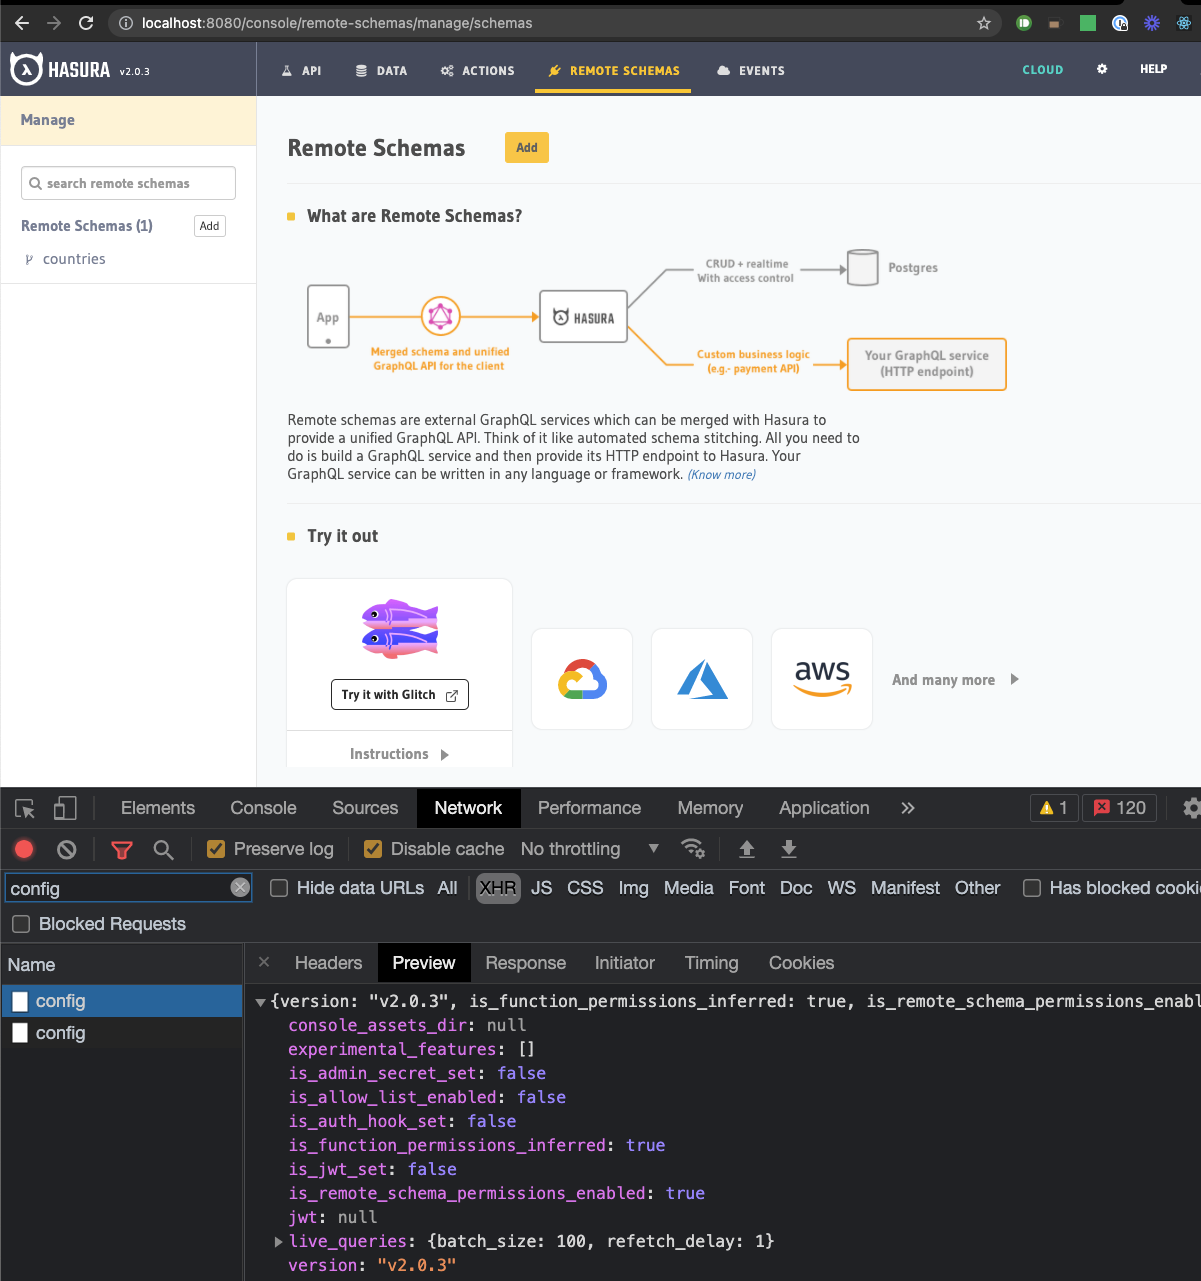1201x1281 pixels.
Task: Open the network filter funnel icon
Action: click(x=121, y=848)
